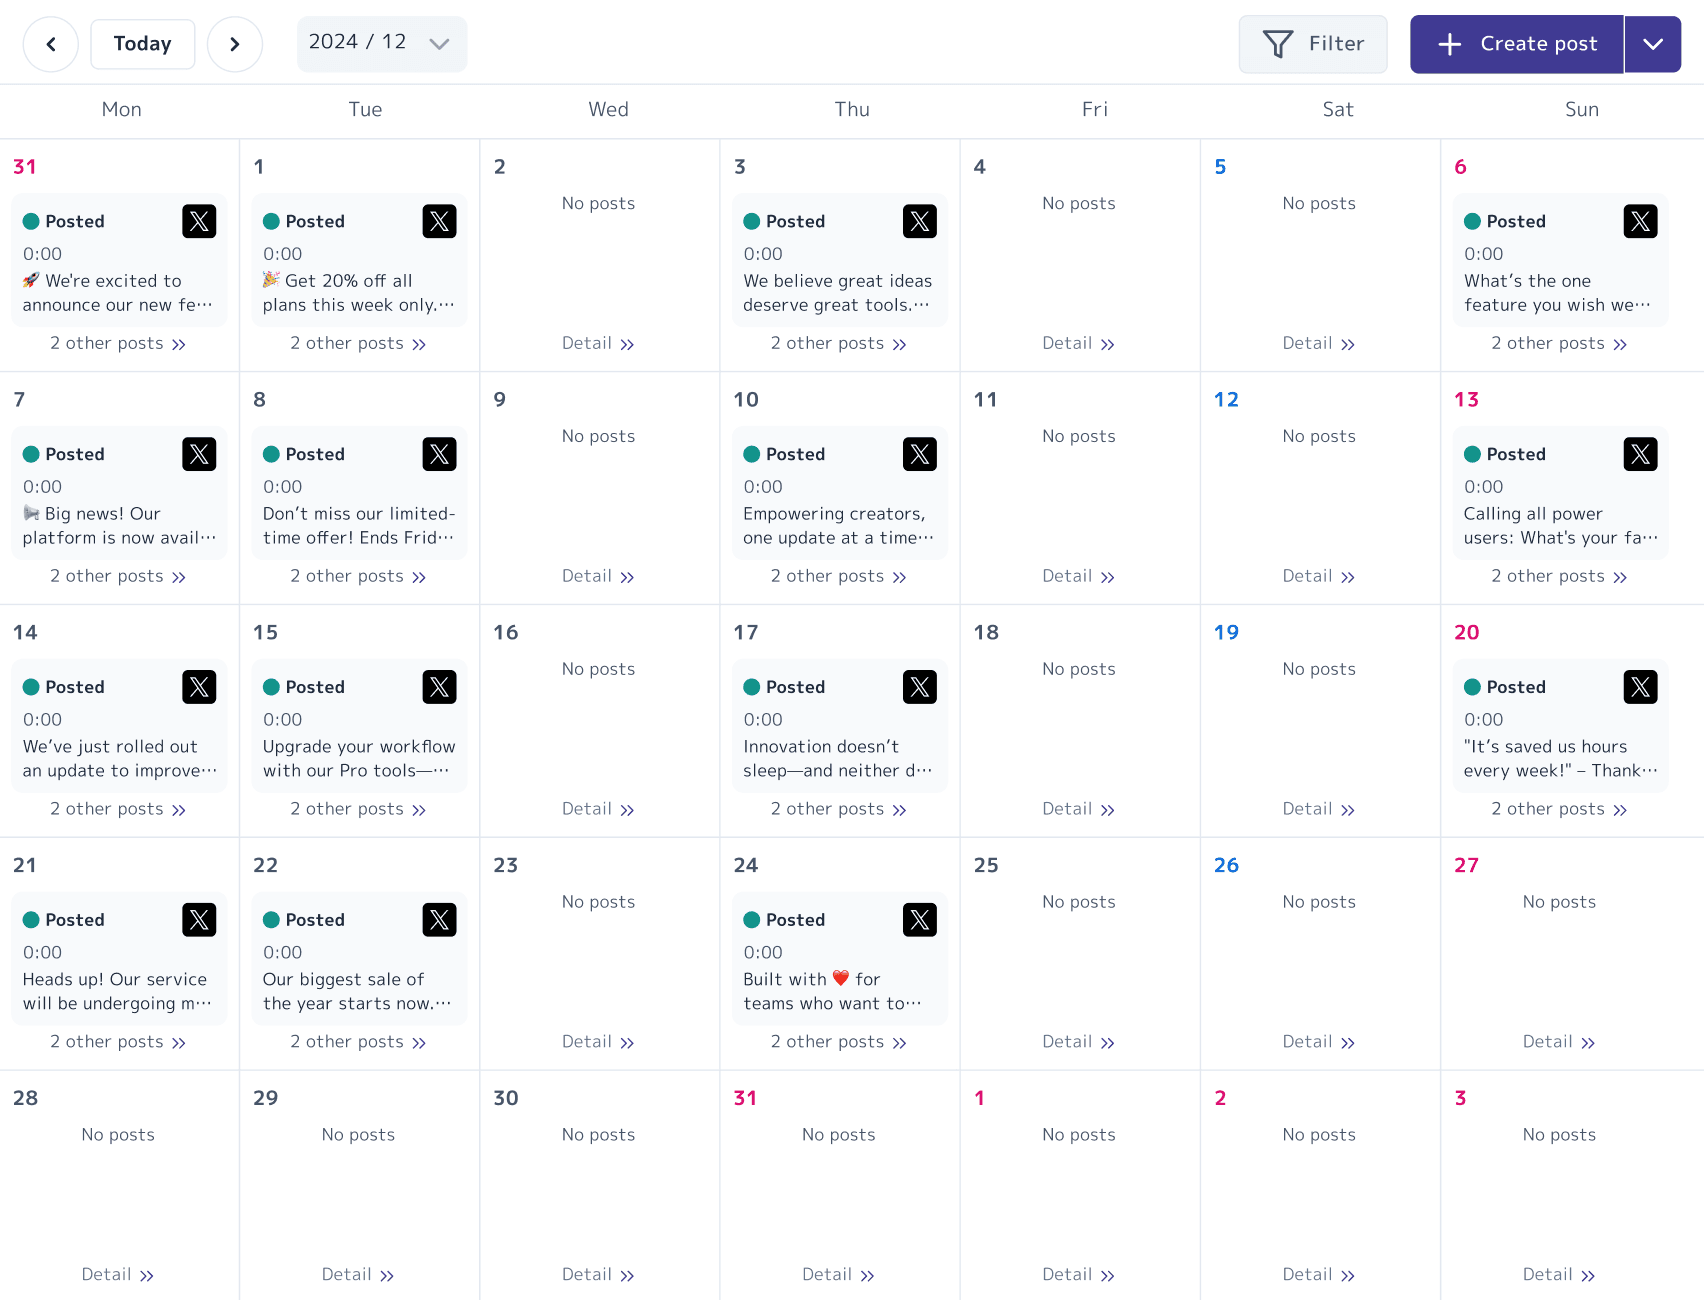The width and height of the screenshot is (1704, 1300).
Task: Expand 2 other posts on Tuesday 22
Action: (x=358, y=1042)
